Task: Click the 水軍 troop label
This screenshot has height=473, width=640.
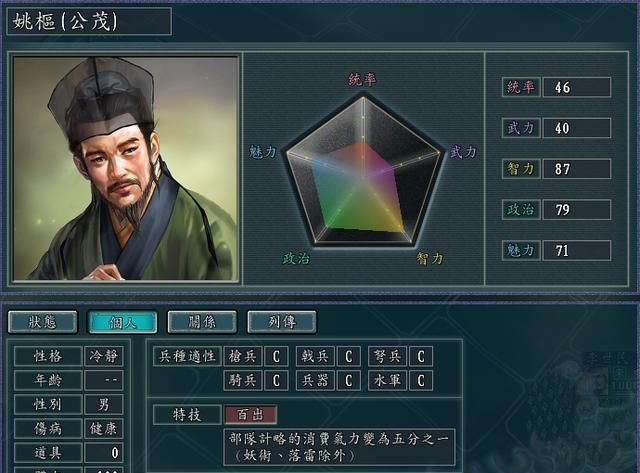Action: click(x=387, y=380)
